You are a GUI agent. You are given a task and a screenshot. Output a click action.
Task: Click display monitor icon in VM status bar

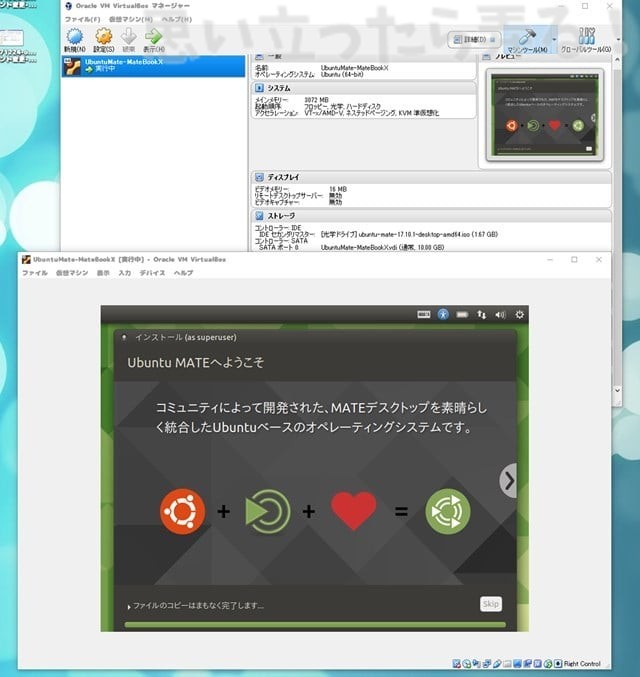tap(518, 664)
